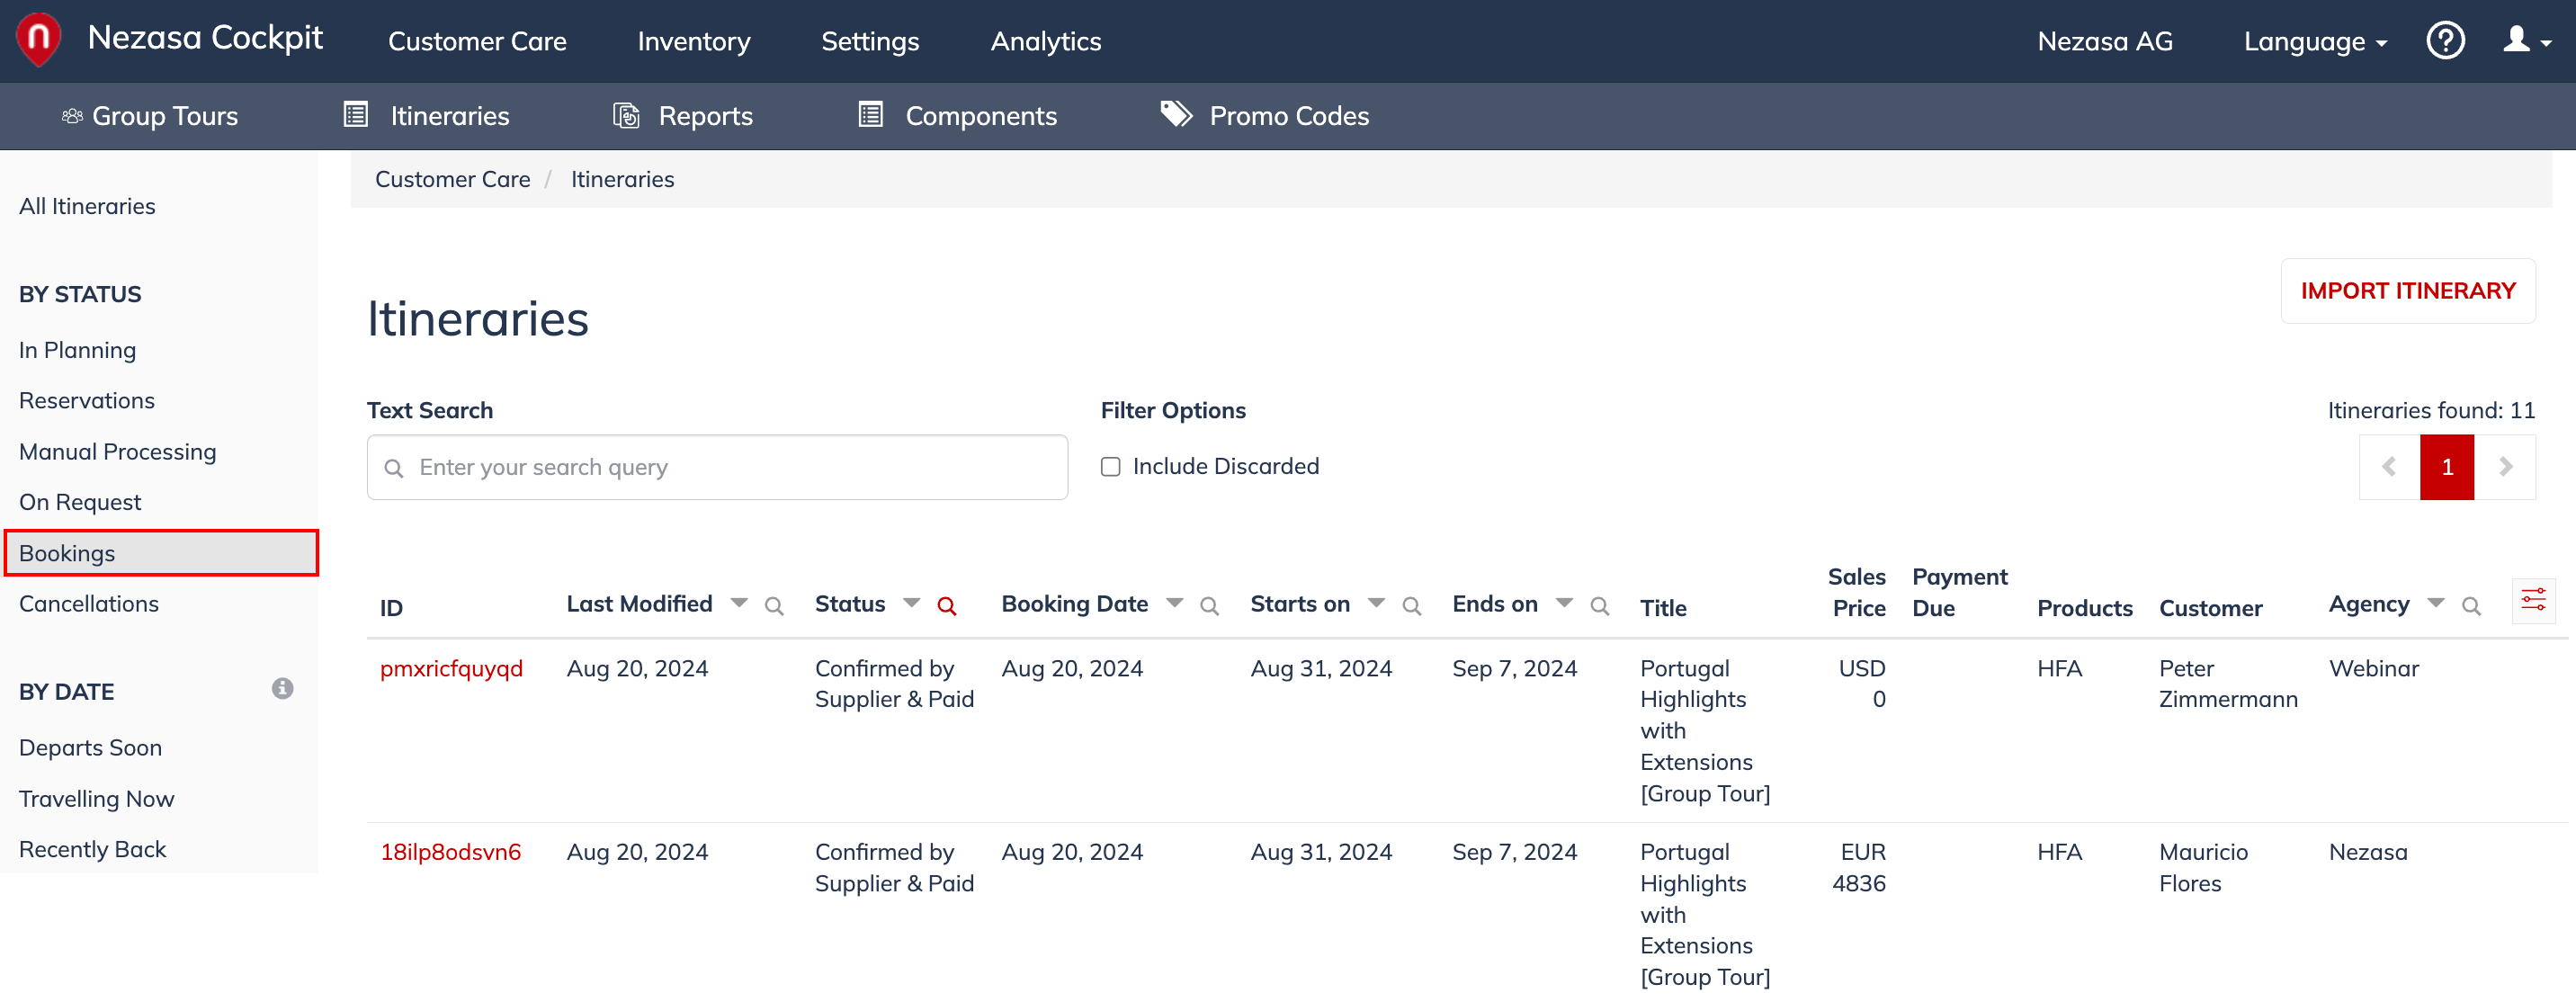The height and width of the screenshot is (1002, 2576).
Task: Click the Itineraries breadcrumb
Action: (622, 180)
